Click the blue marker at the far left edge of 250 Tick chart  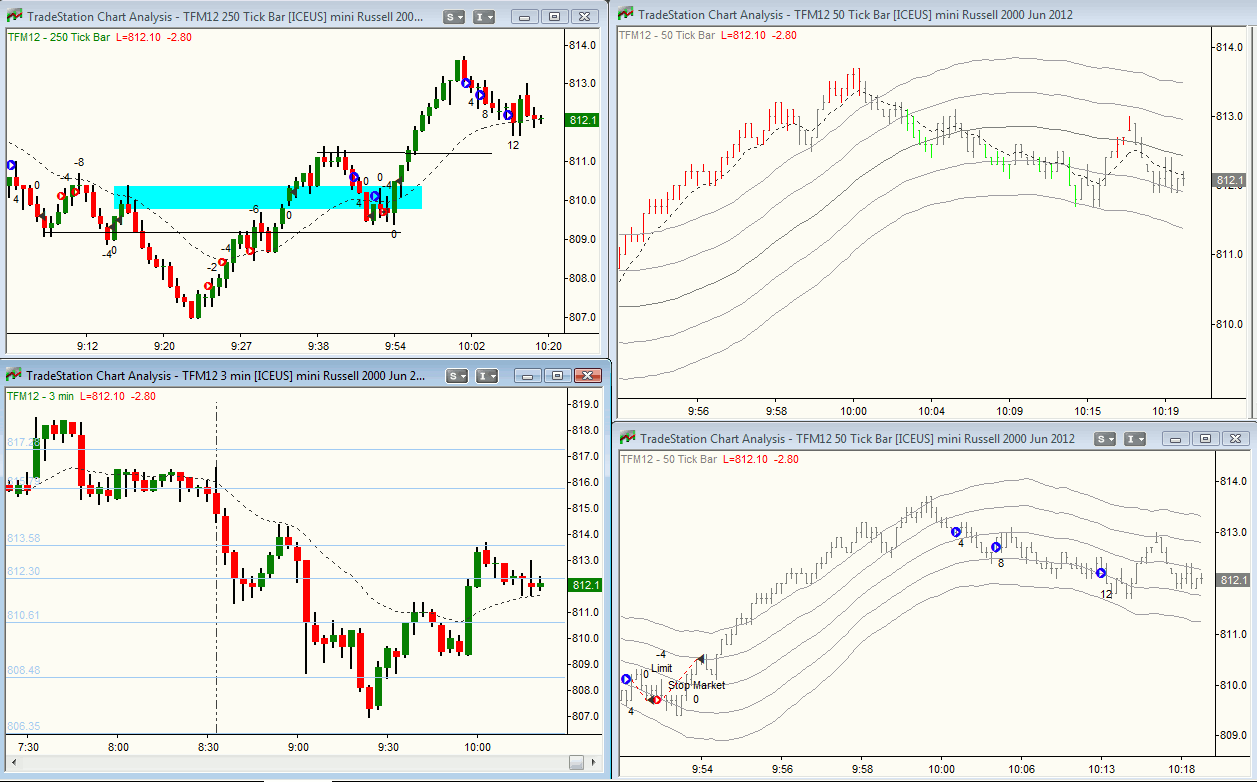click(12, 166)
